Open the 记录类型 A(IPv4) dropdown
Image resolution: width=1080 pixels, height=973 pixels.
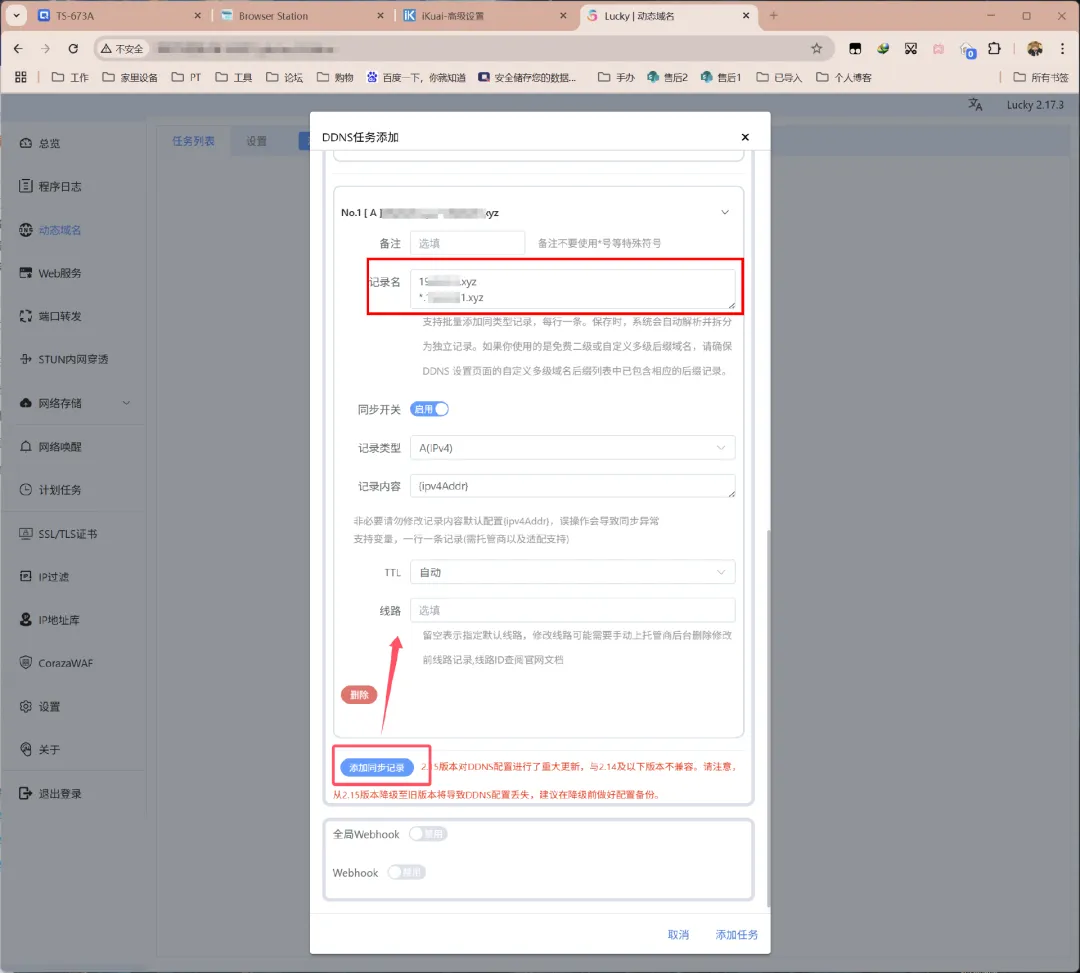tap(572, 448)
